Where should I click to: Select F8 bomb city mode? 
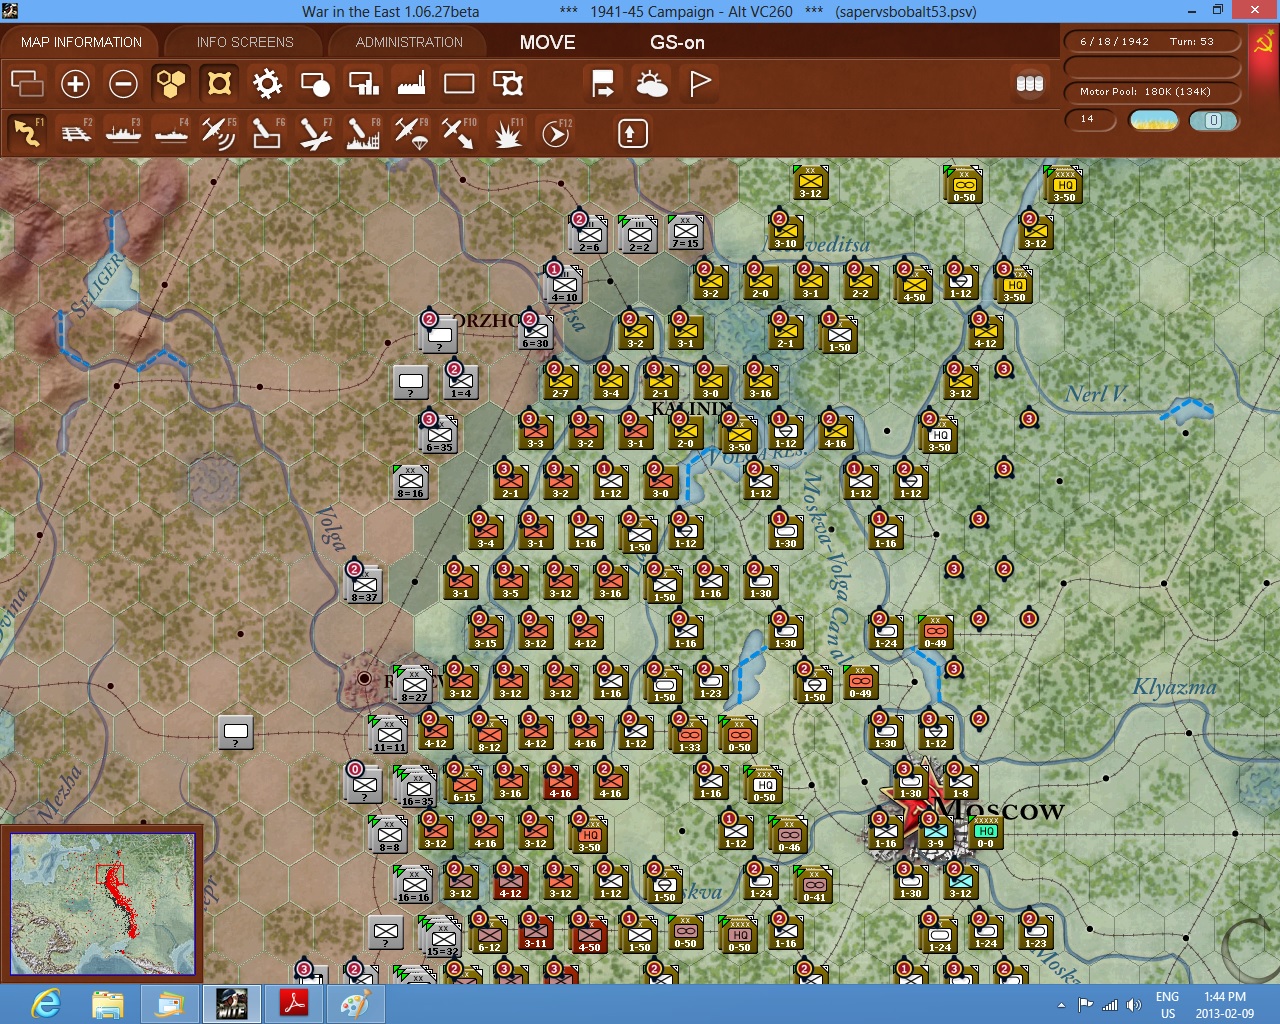(x=362, y=132)
